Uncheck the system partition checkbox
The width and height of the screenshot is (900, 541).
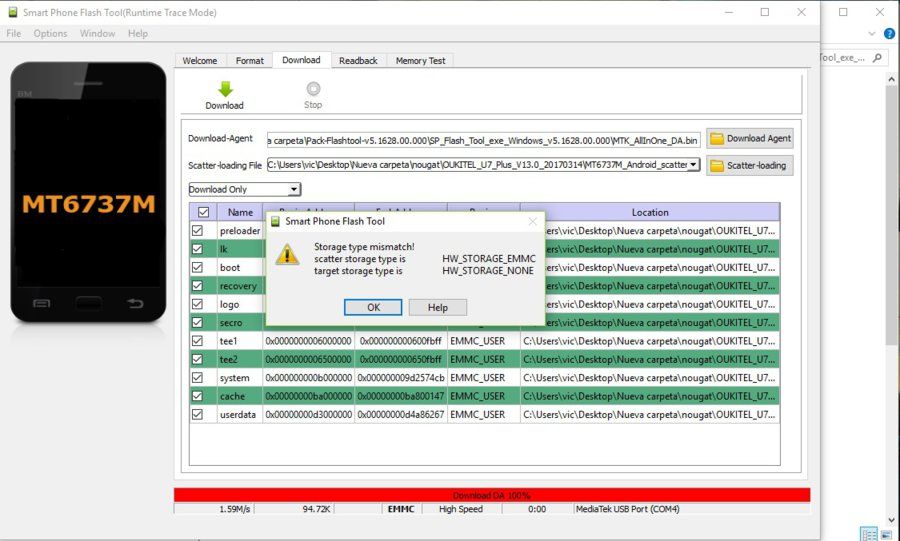(197, 377)
